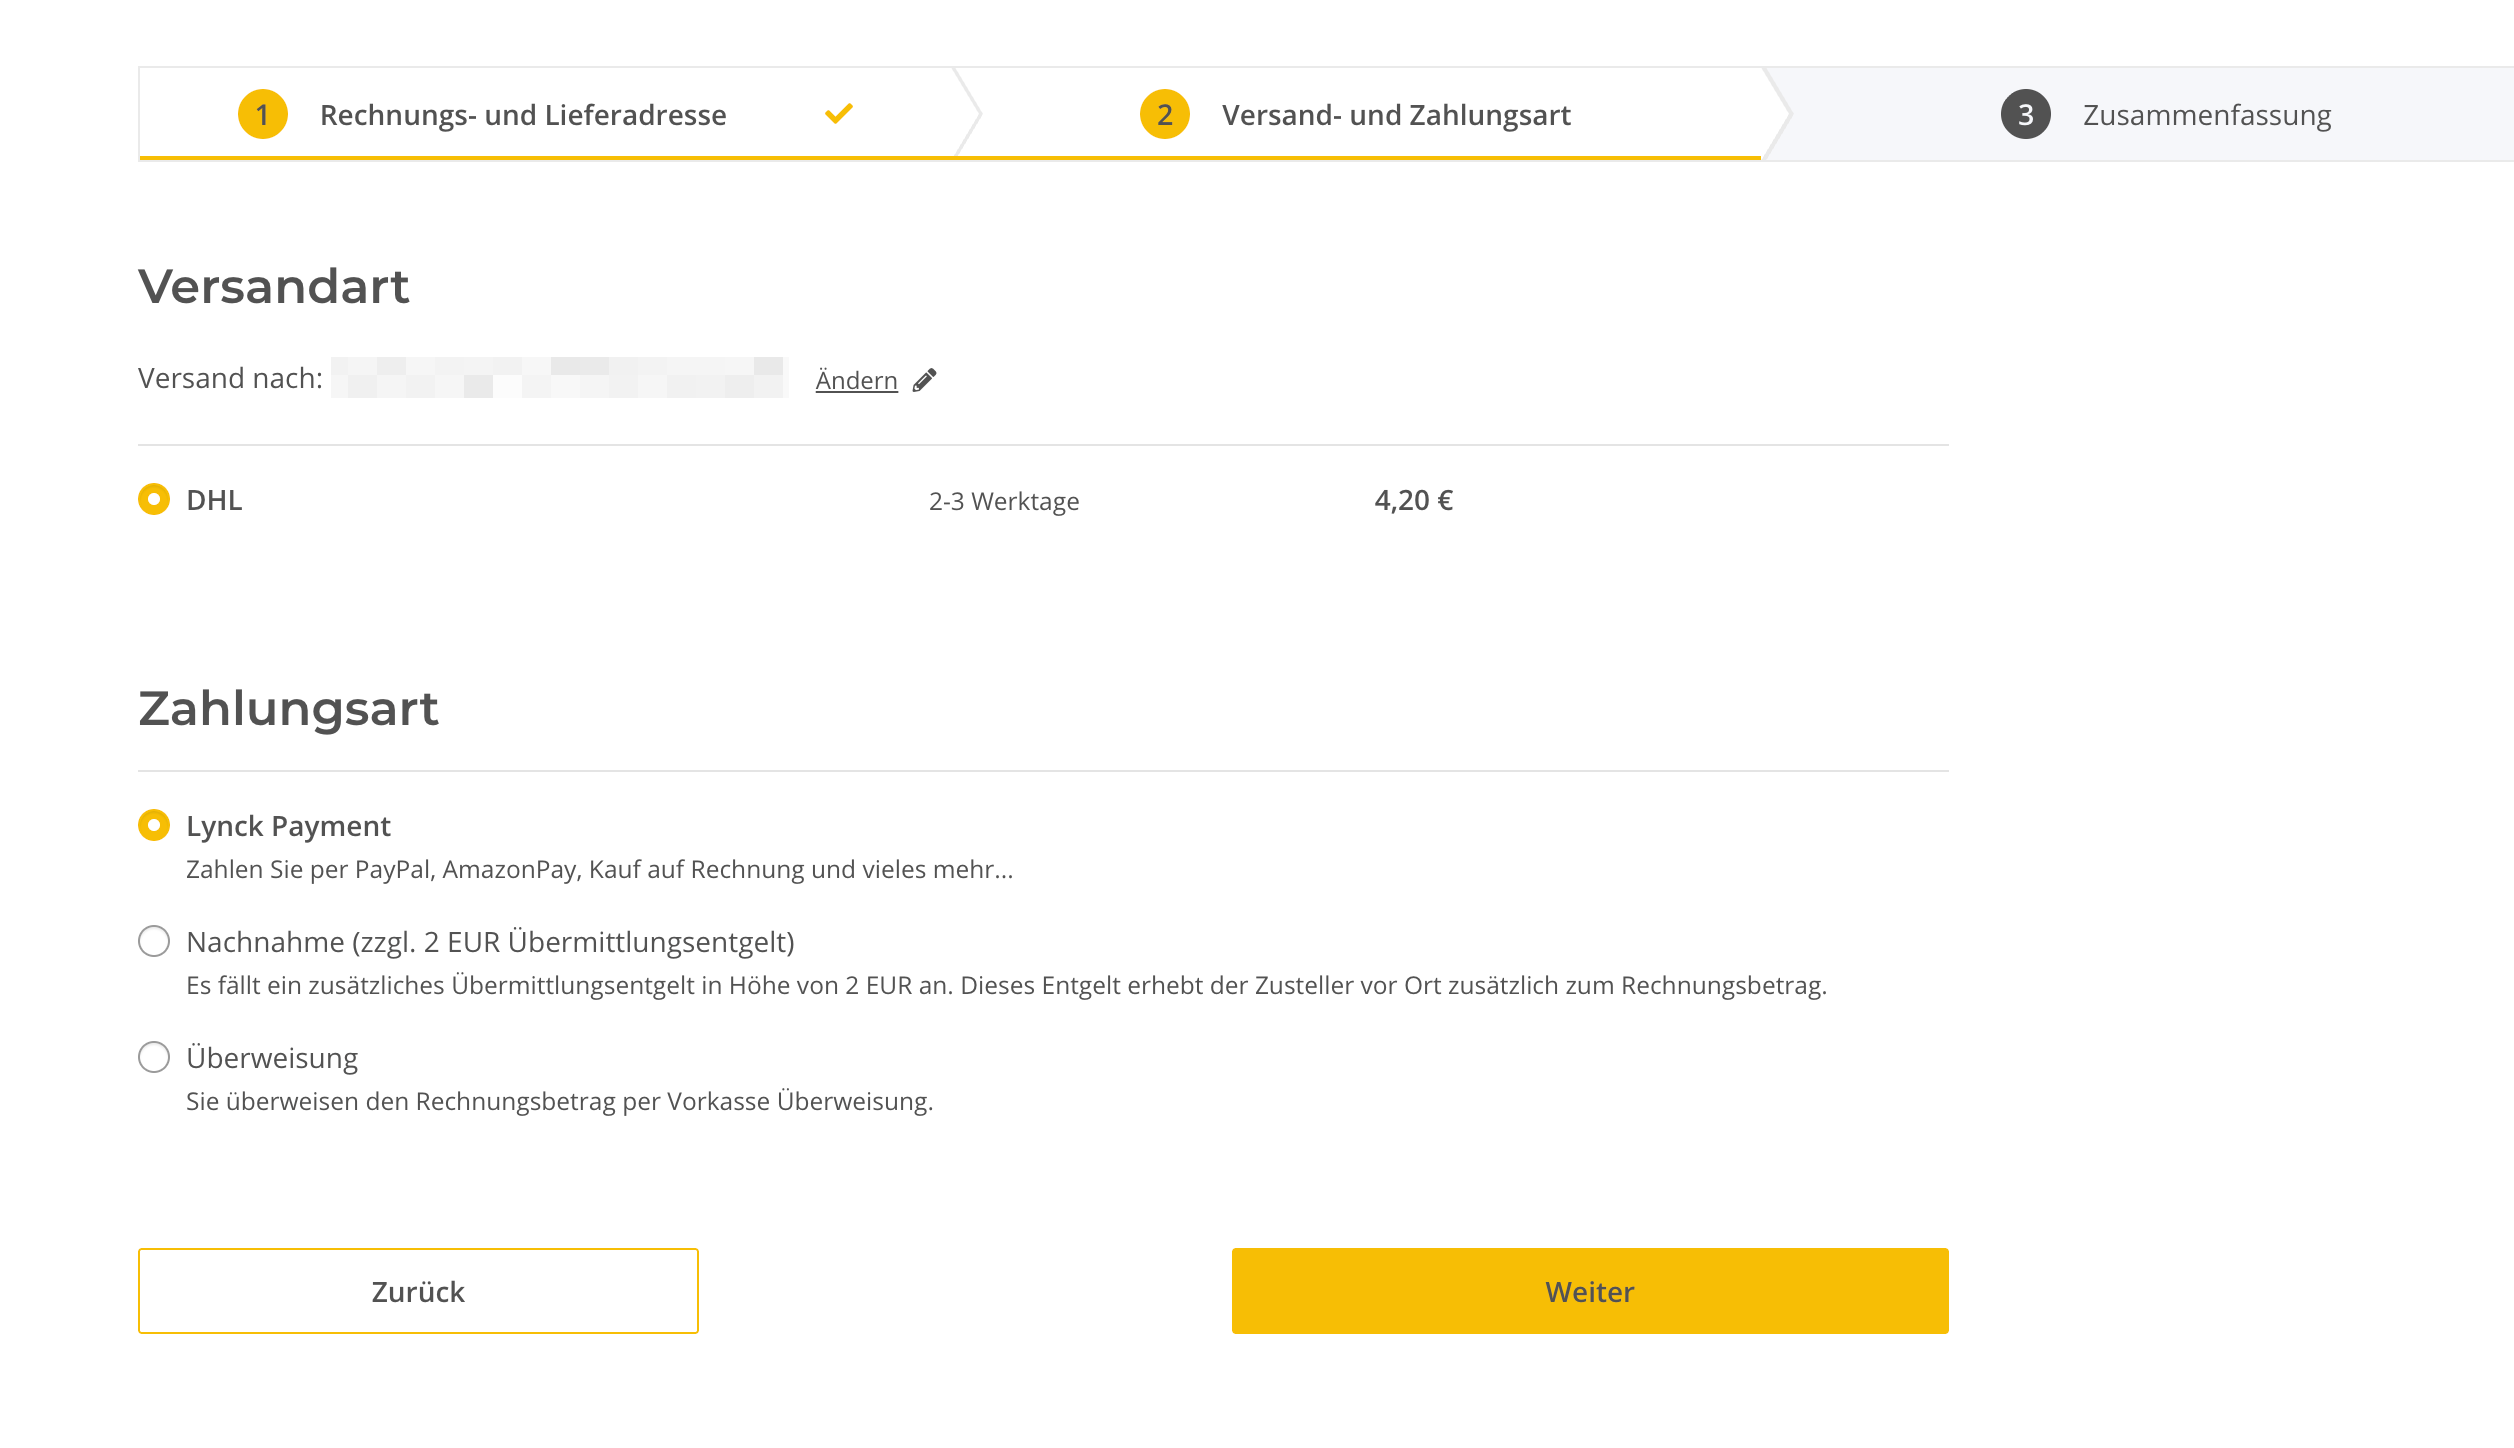Switch to the Versand- und Zahlungsart step

[1394, 113]
